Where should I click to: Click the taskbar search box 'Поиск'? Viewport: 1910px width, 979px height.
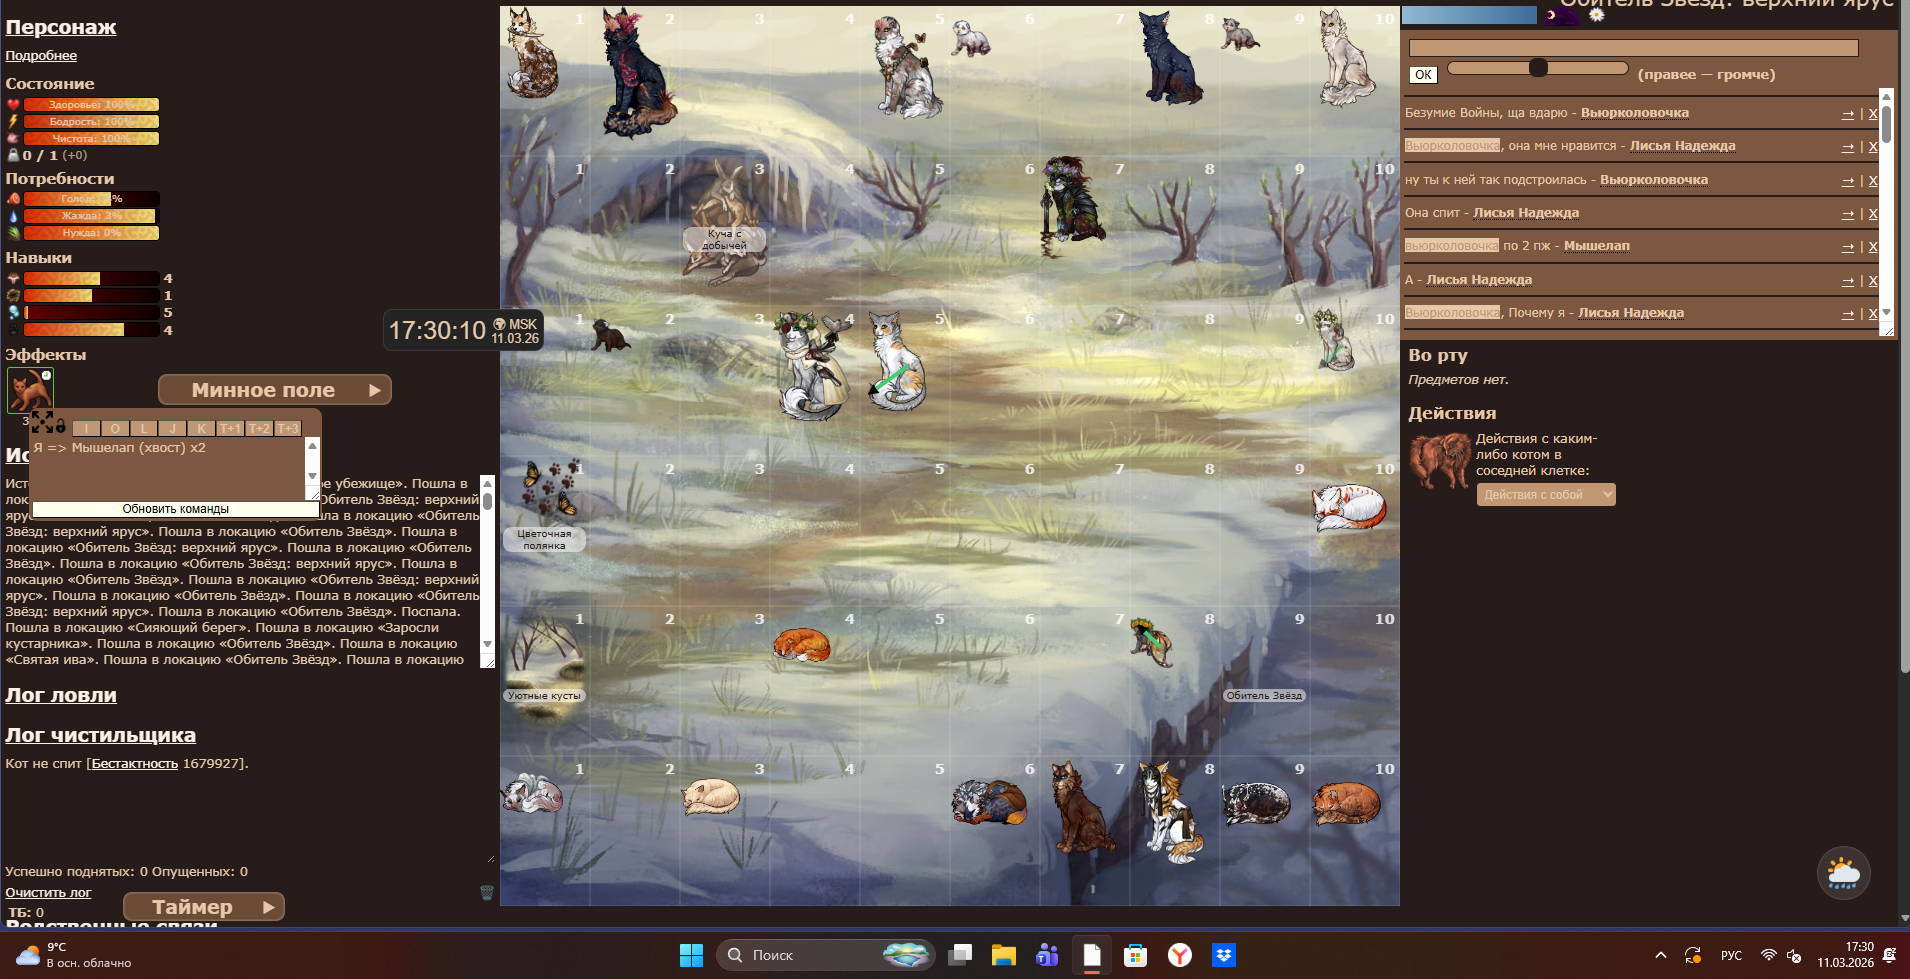pos(825,955)
